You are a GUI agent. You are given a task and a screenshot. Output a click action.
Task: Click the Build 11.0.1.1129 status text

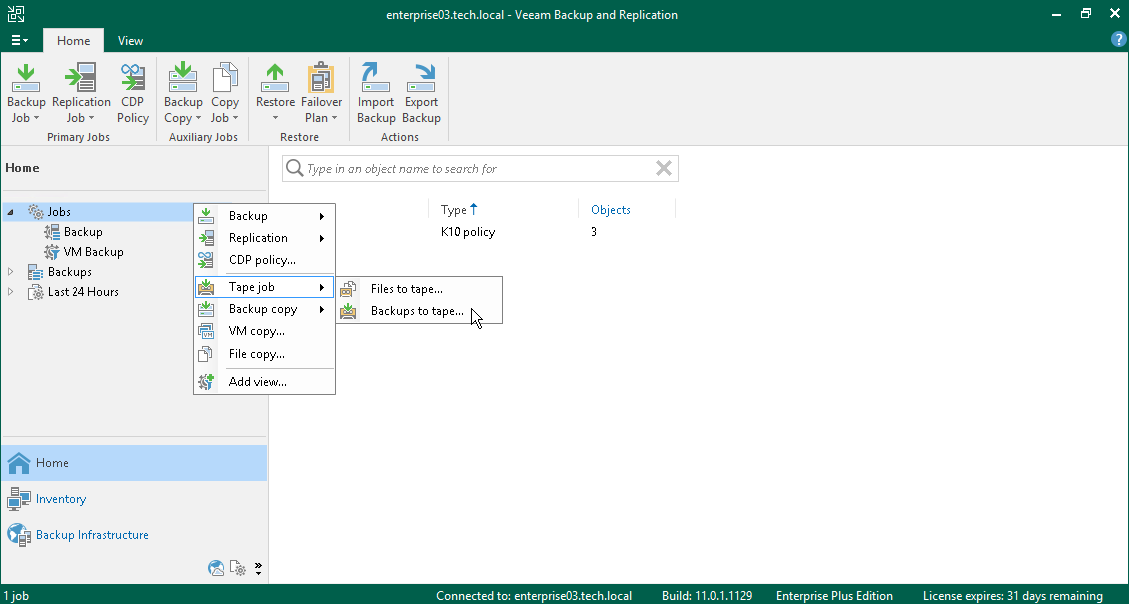tap(707, 596)
